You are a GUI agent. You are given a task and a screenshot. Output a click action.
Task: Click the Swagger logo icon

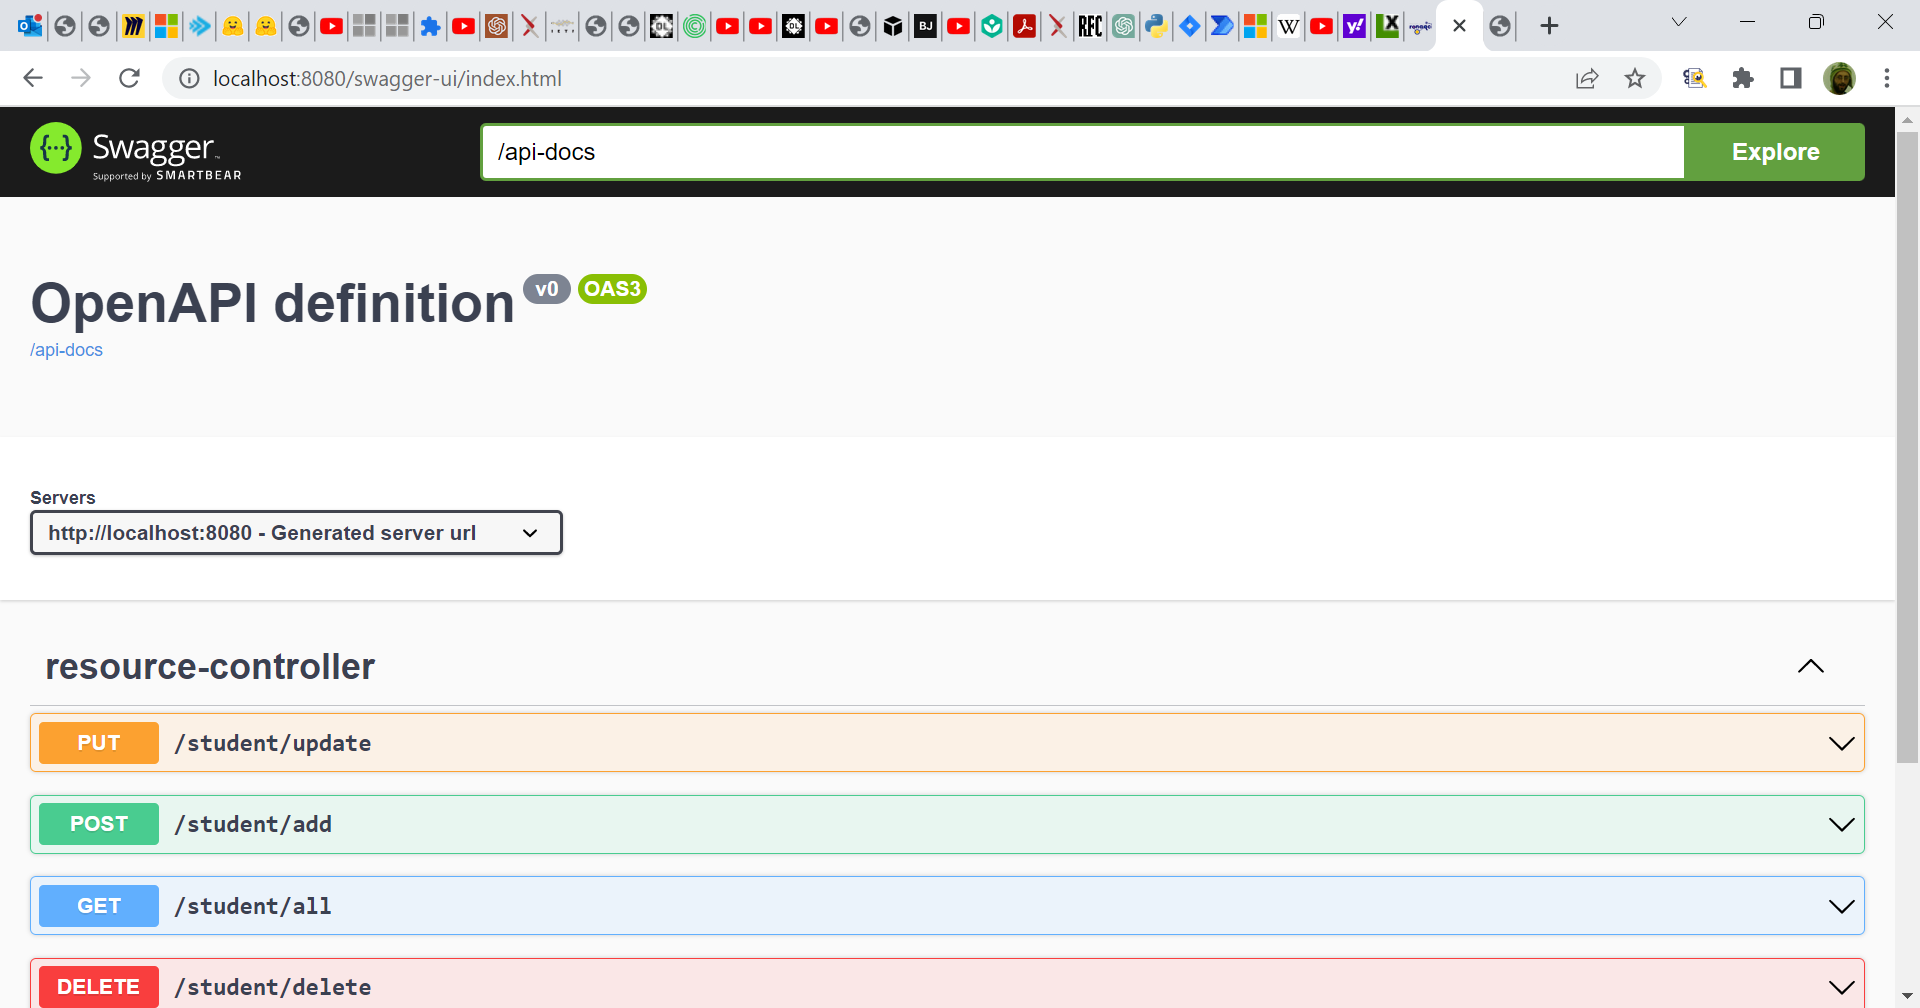(56, 149)
